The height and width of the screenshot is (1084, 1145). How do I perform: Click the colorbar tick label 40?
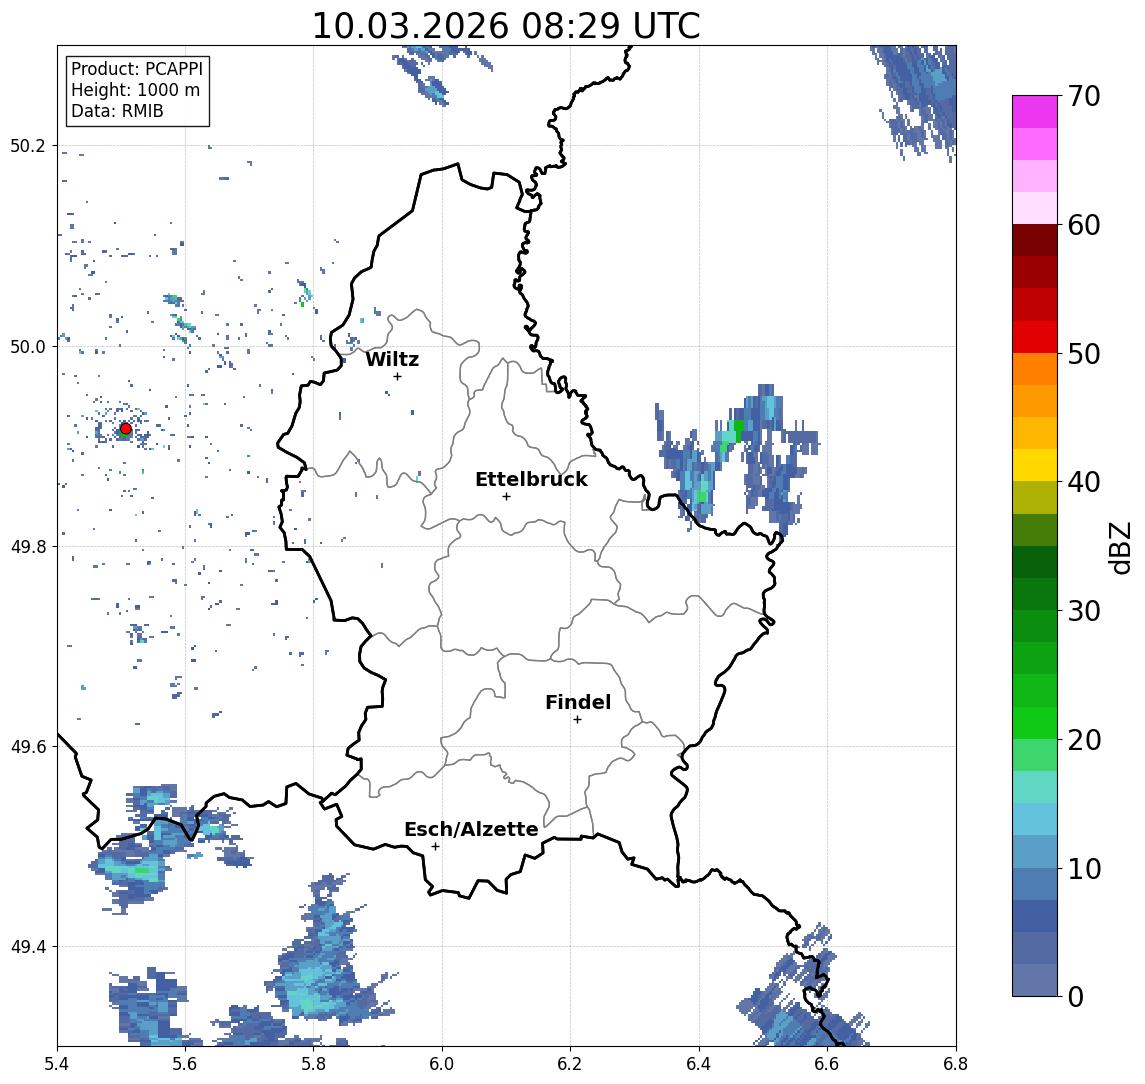coord(1084,482)
